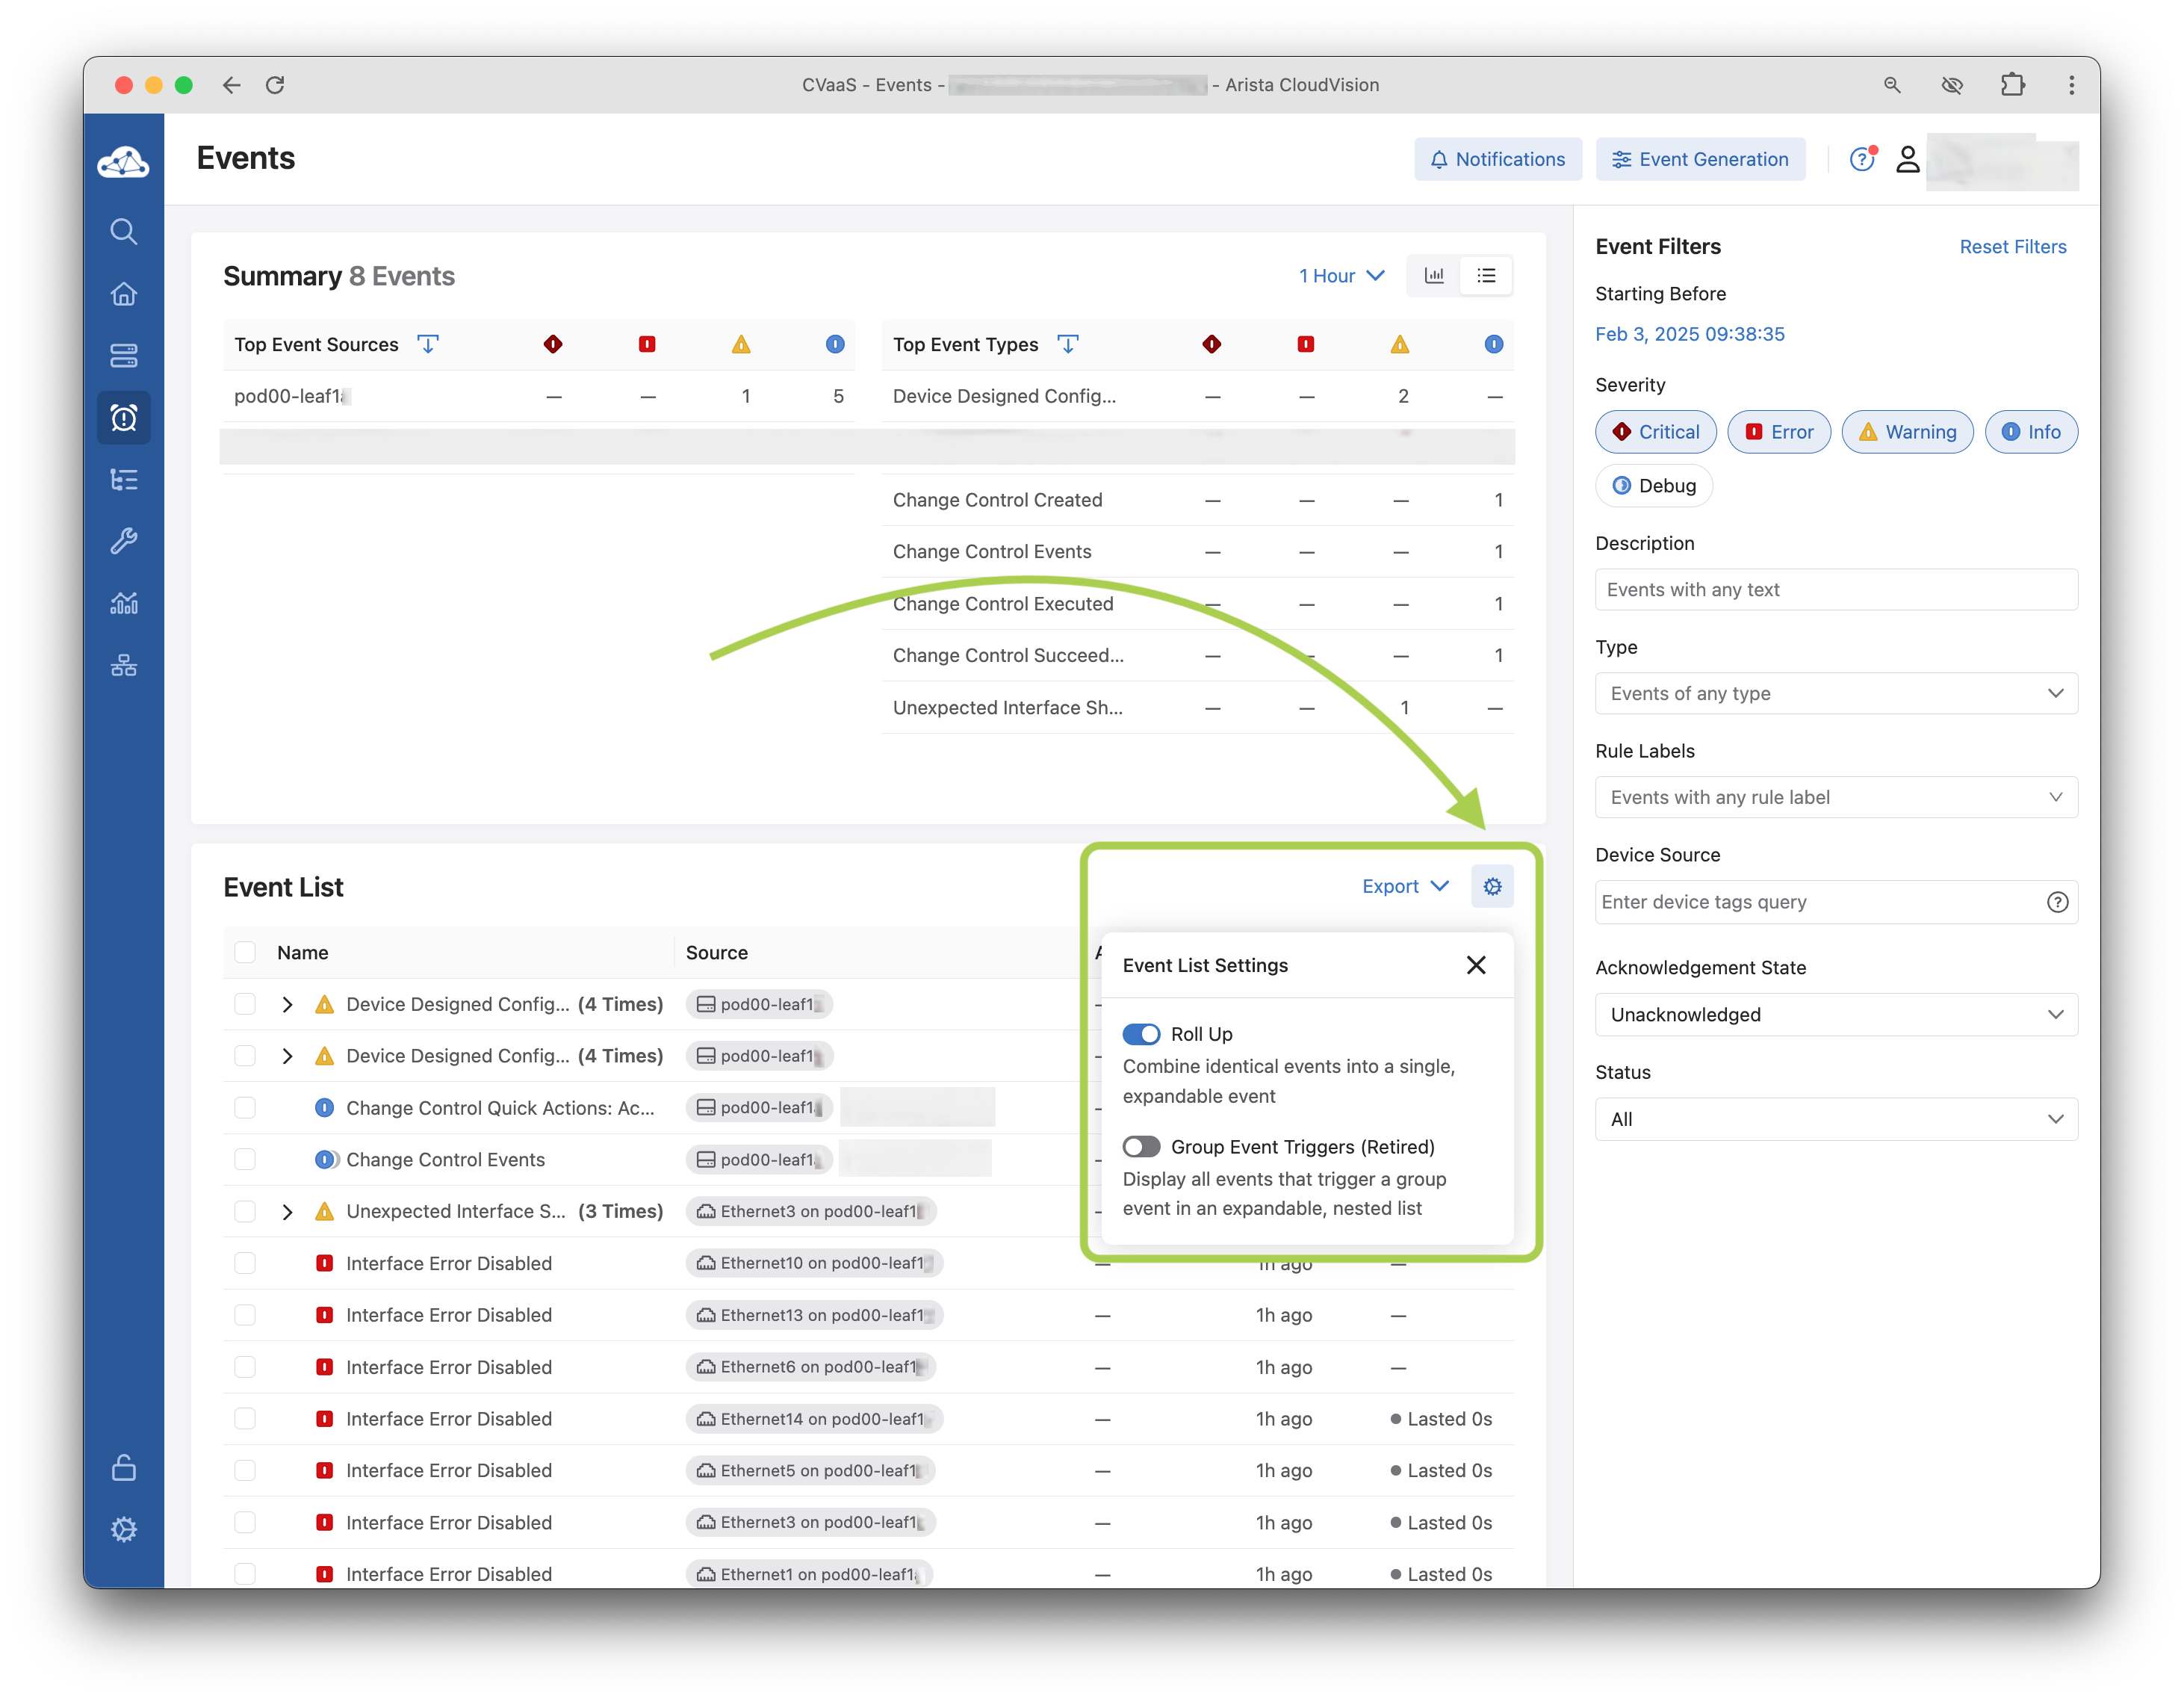The image size is (2184, 1699).
Task: Open the help question mark icon
Action: (1860, 160)
